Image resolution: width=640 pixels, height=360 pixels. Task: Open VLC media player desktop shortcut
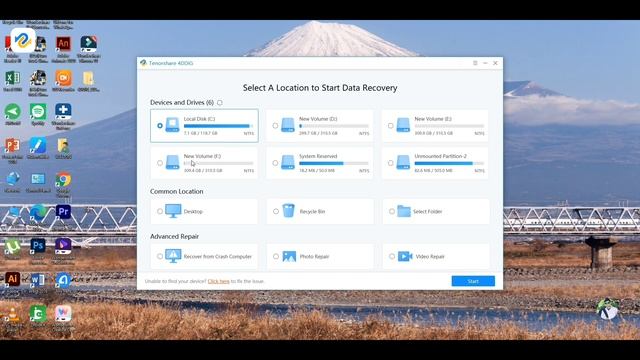(x=13, y=314)
